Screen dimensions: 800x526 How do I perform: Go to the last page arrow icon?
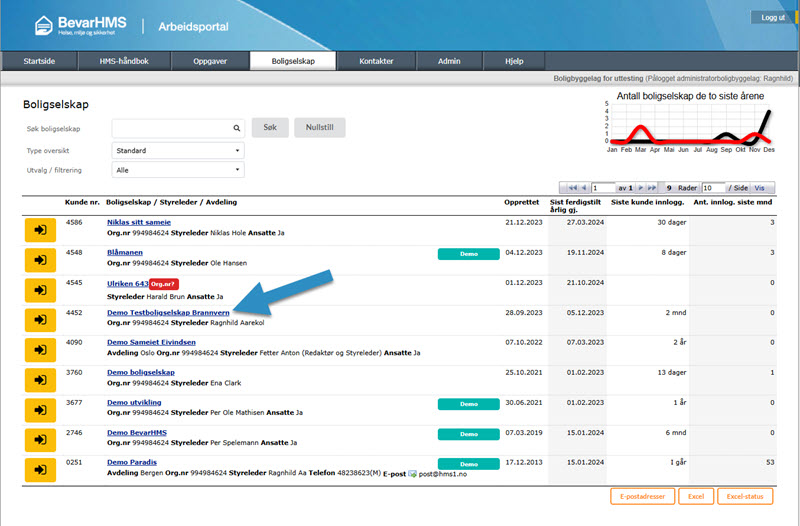tap(650, 188)
